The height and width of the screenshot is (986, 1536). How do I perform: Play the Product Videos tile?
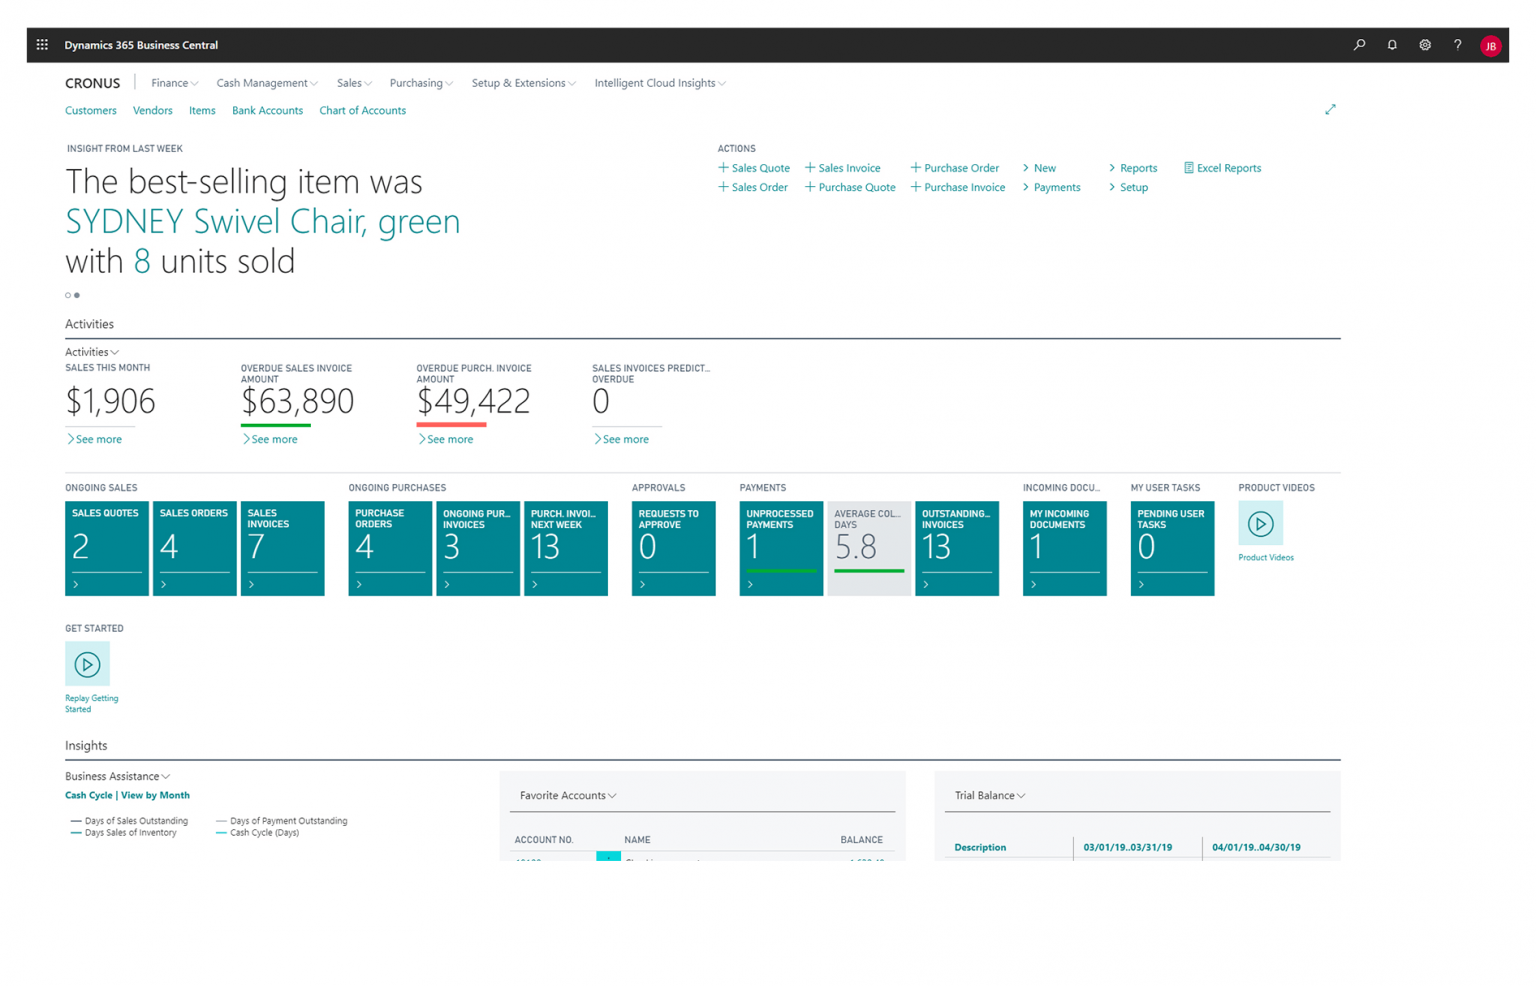coord(1260,523)
